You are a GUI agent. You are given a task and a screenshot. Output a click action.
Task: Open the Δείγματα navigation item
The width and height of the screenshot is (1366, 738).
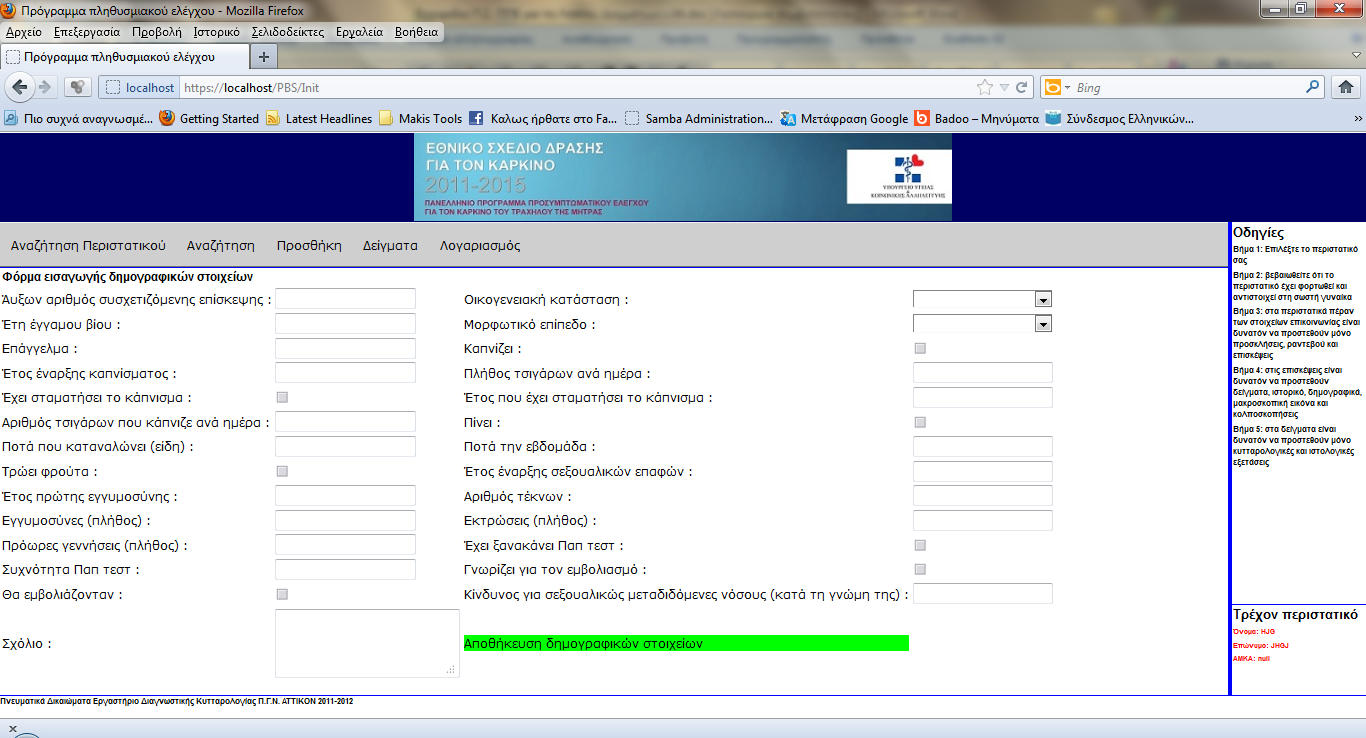tap(390, 246)
